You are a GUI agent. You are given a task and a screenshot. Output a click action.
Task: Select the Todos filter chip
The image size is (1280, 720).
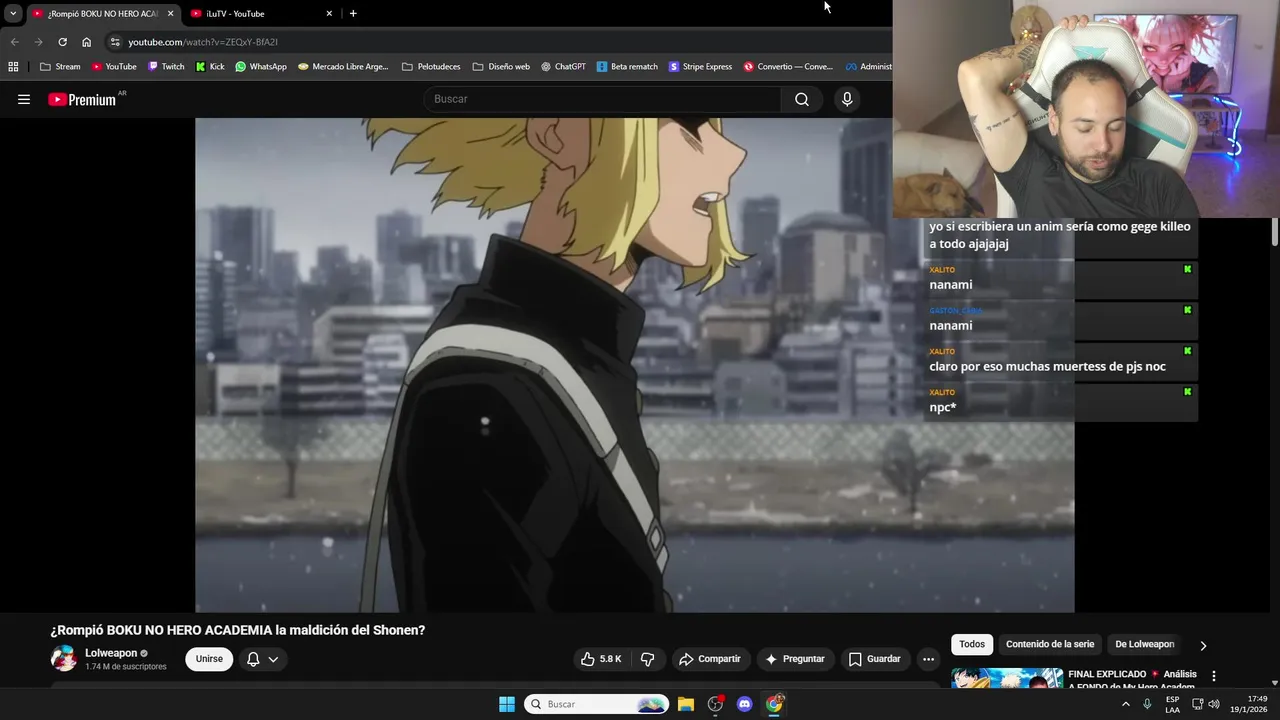tap(972, 644)
